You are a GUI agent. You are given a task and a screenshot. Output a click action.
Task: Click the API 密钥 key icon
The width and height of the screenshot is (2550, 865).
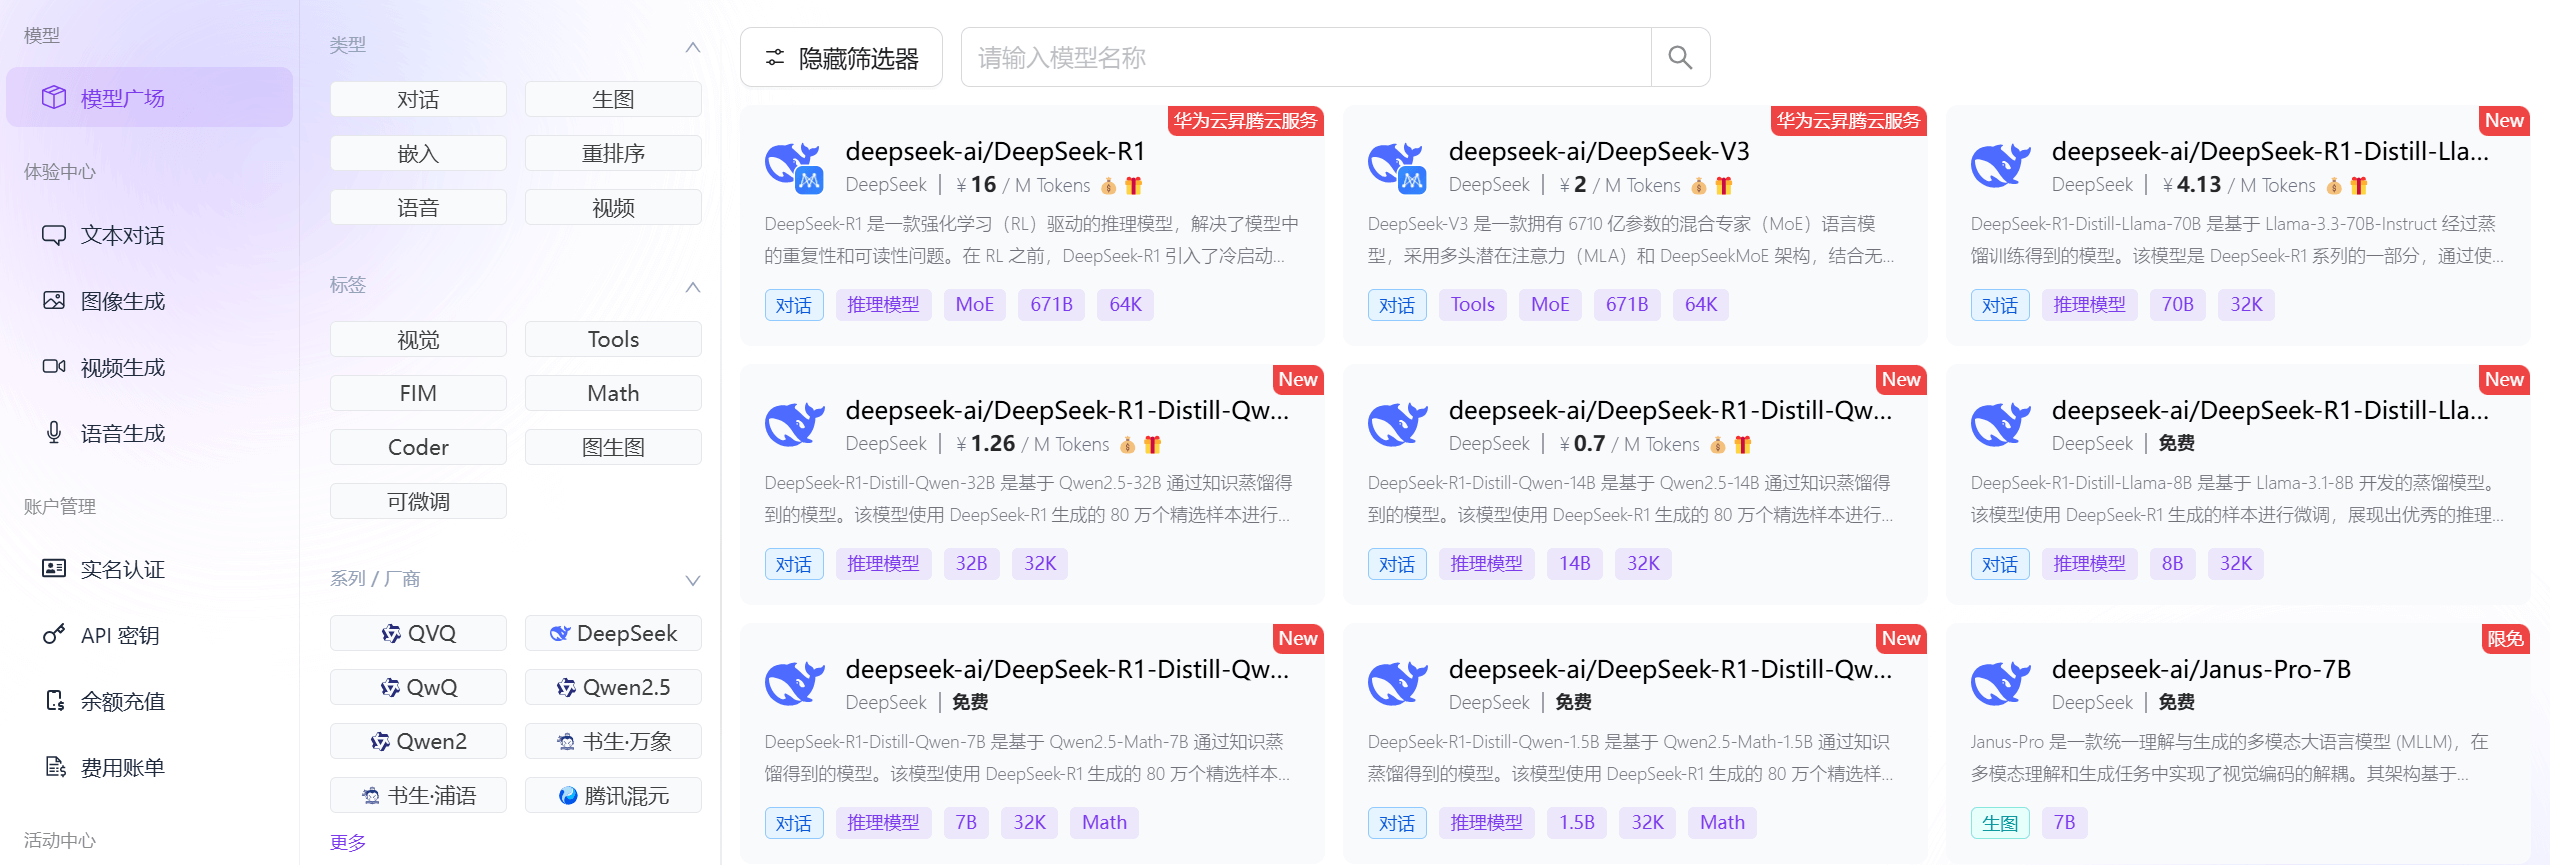tap(54, 634)
